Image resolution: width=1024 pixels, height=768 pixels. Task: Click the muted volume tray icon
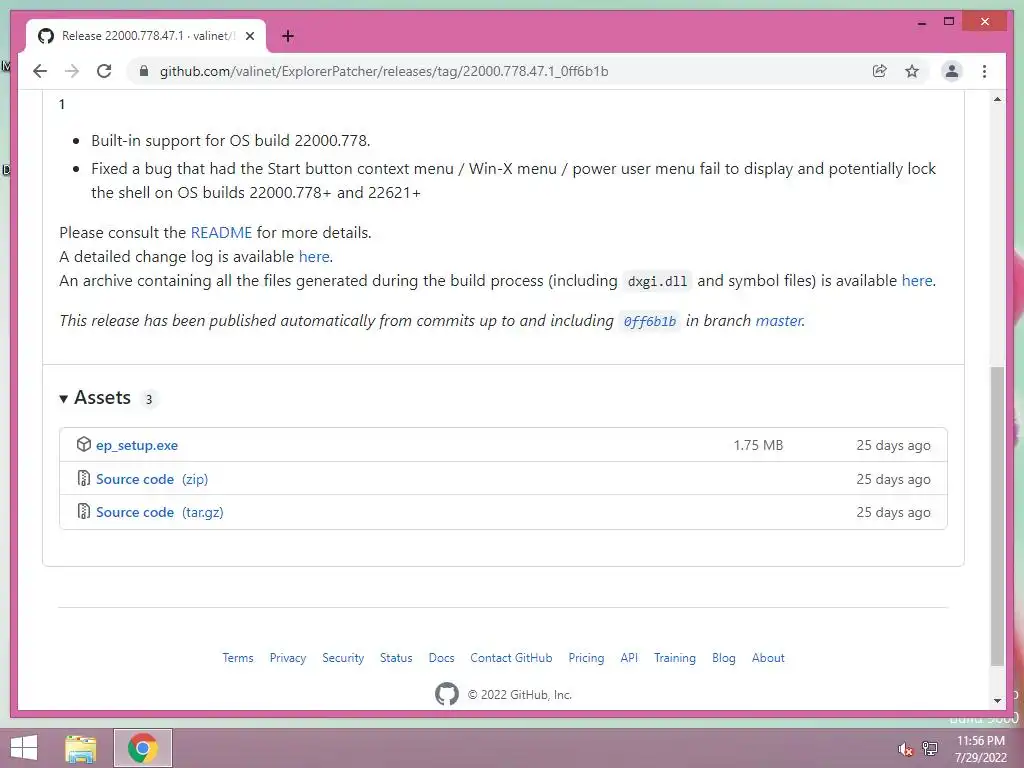click(x=905, y=749)
